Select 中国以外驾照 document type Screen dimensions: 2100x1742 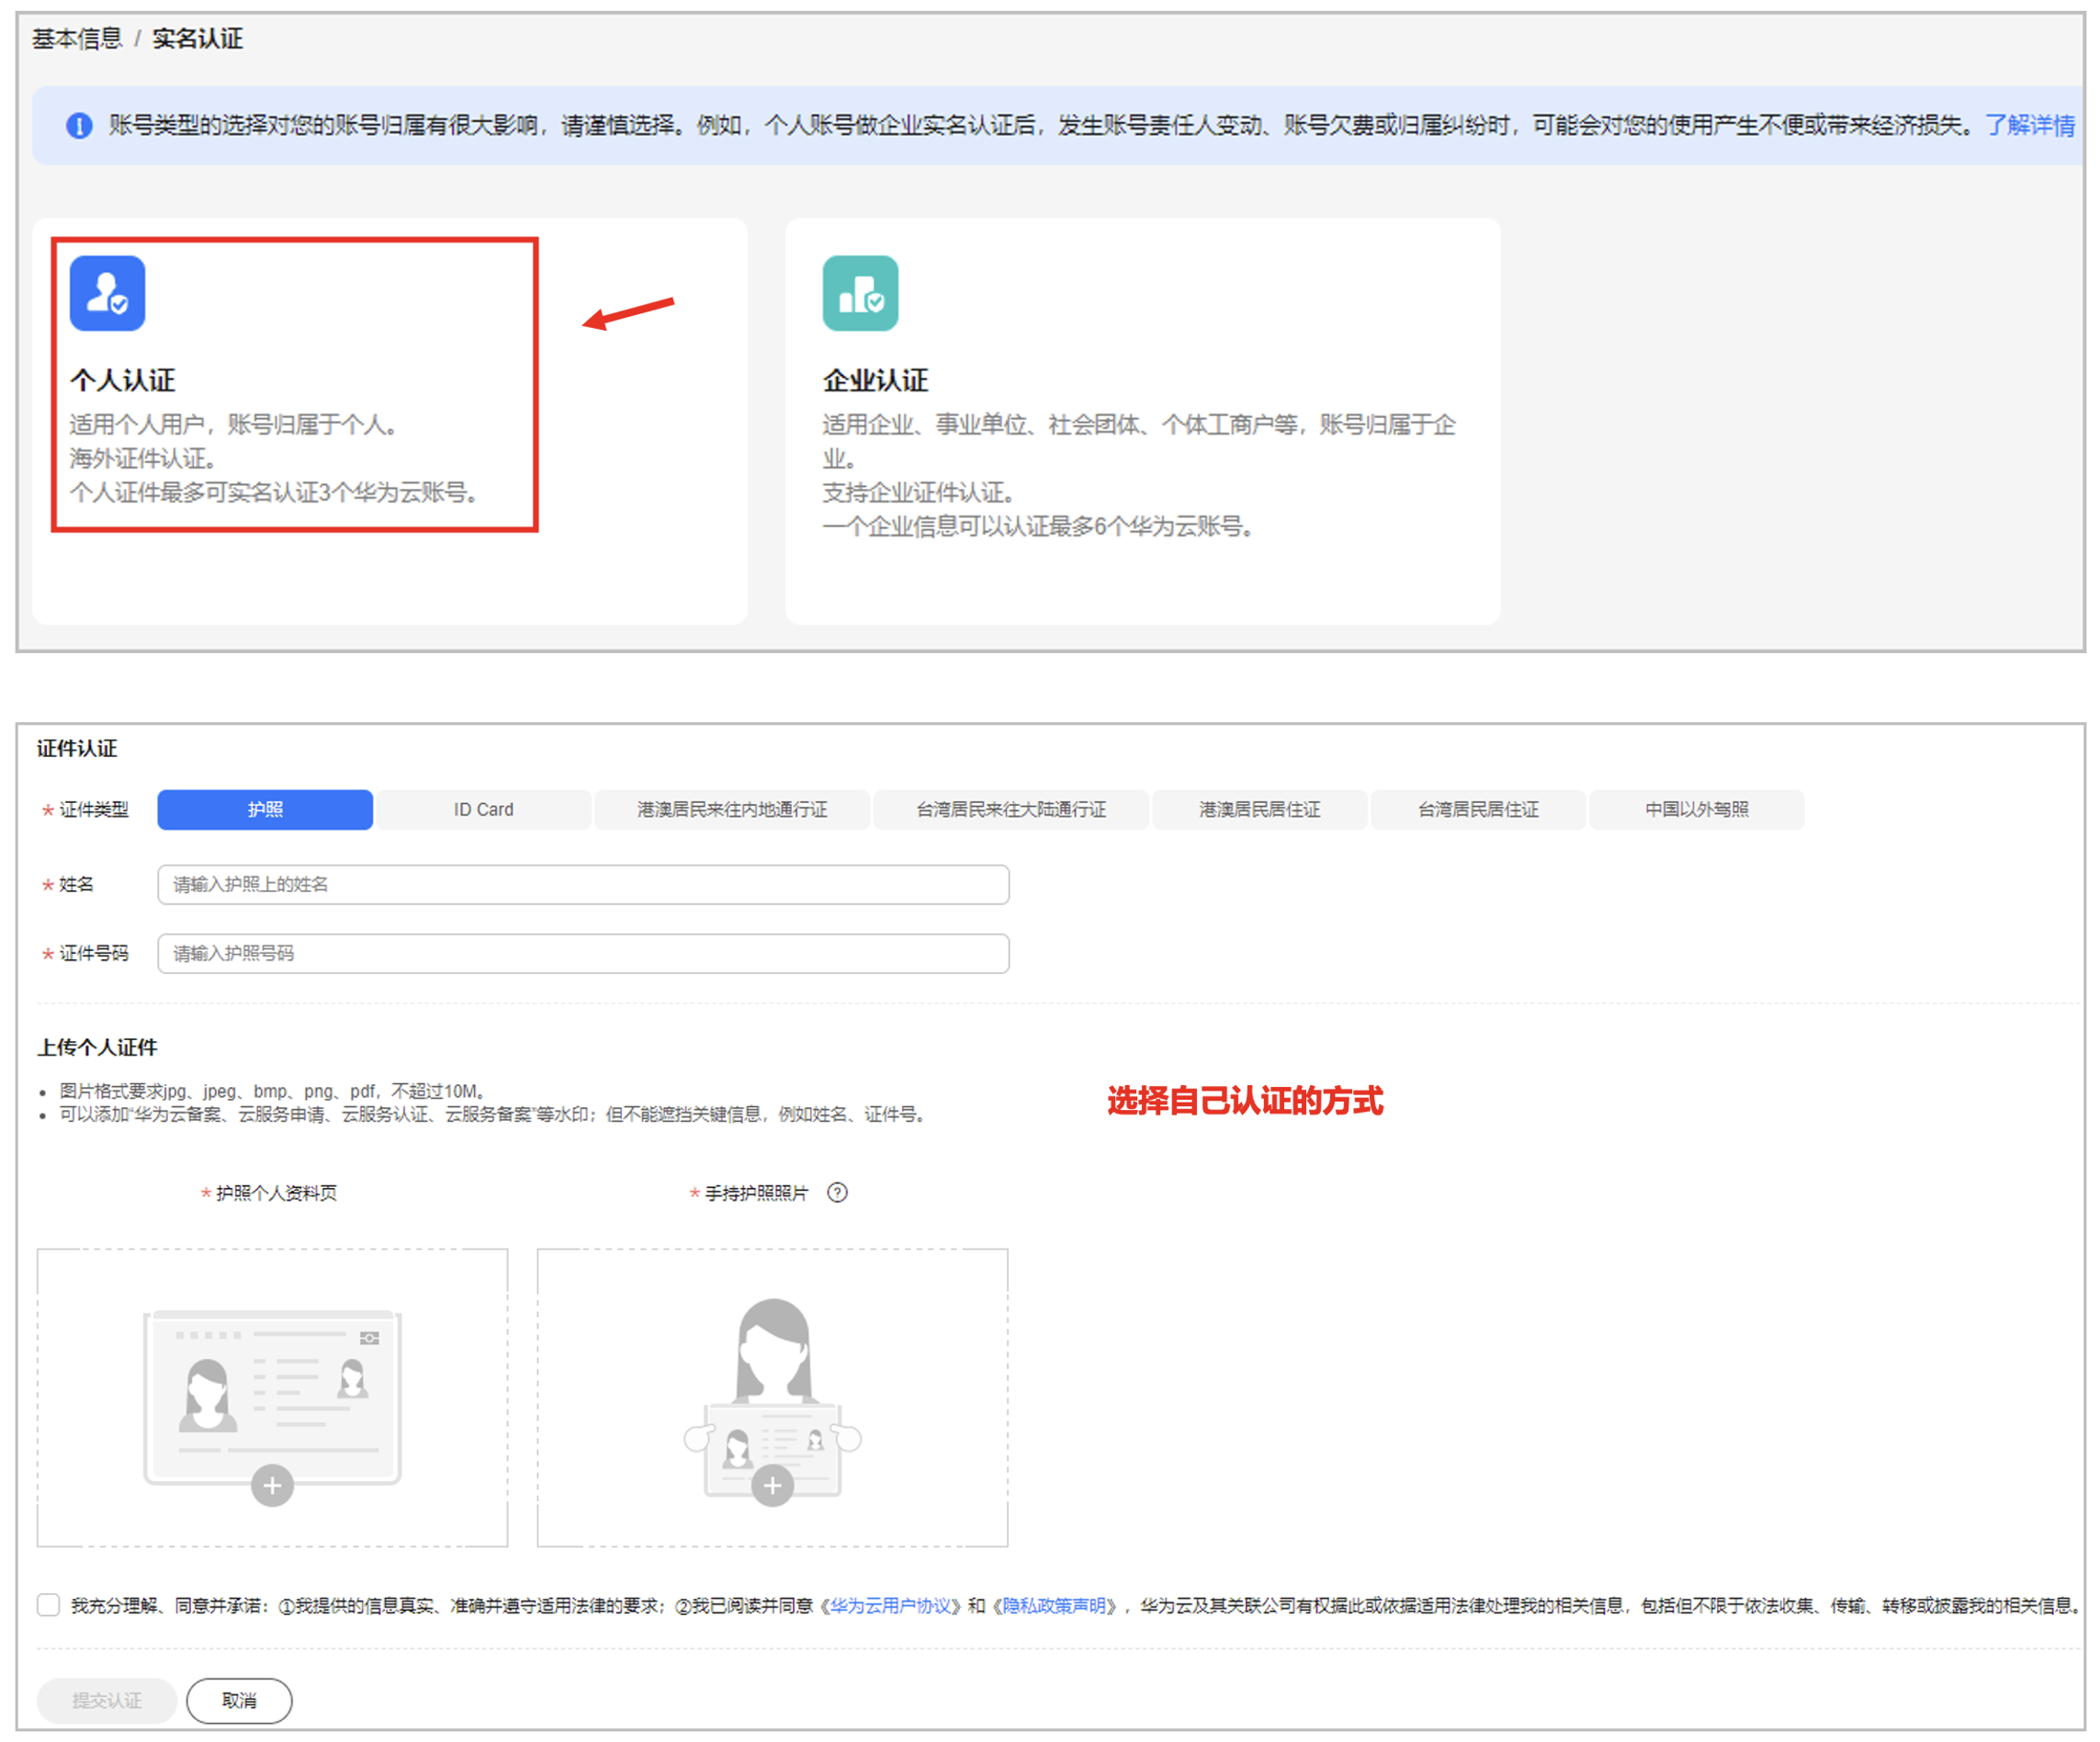pyautogui.click(x=1696, y=809)
